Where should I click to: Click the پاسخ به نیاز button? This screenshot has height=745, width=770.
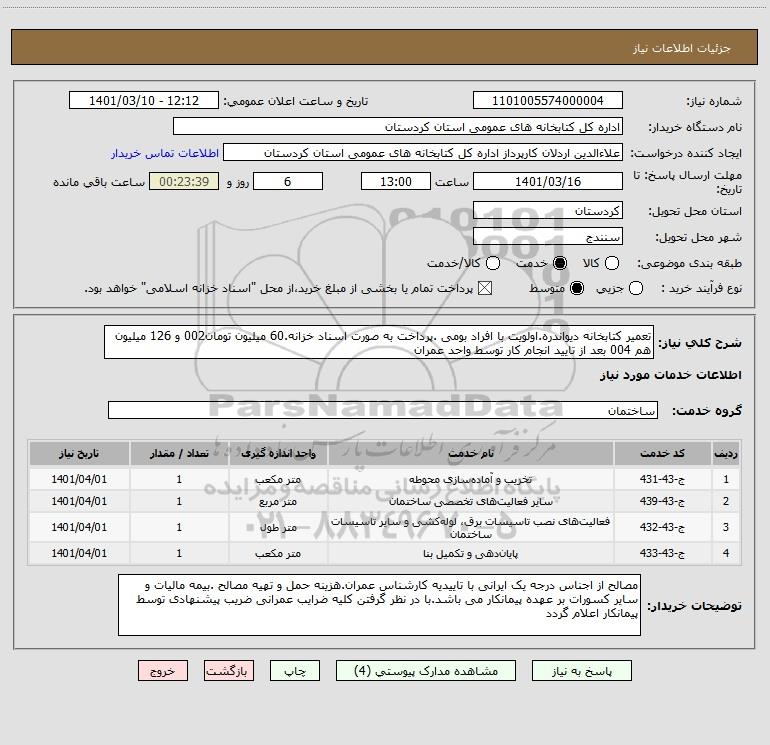click(581, 671)
